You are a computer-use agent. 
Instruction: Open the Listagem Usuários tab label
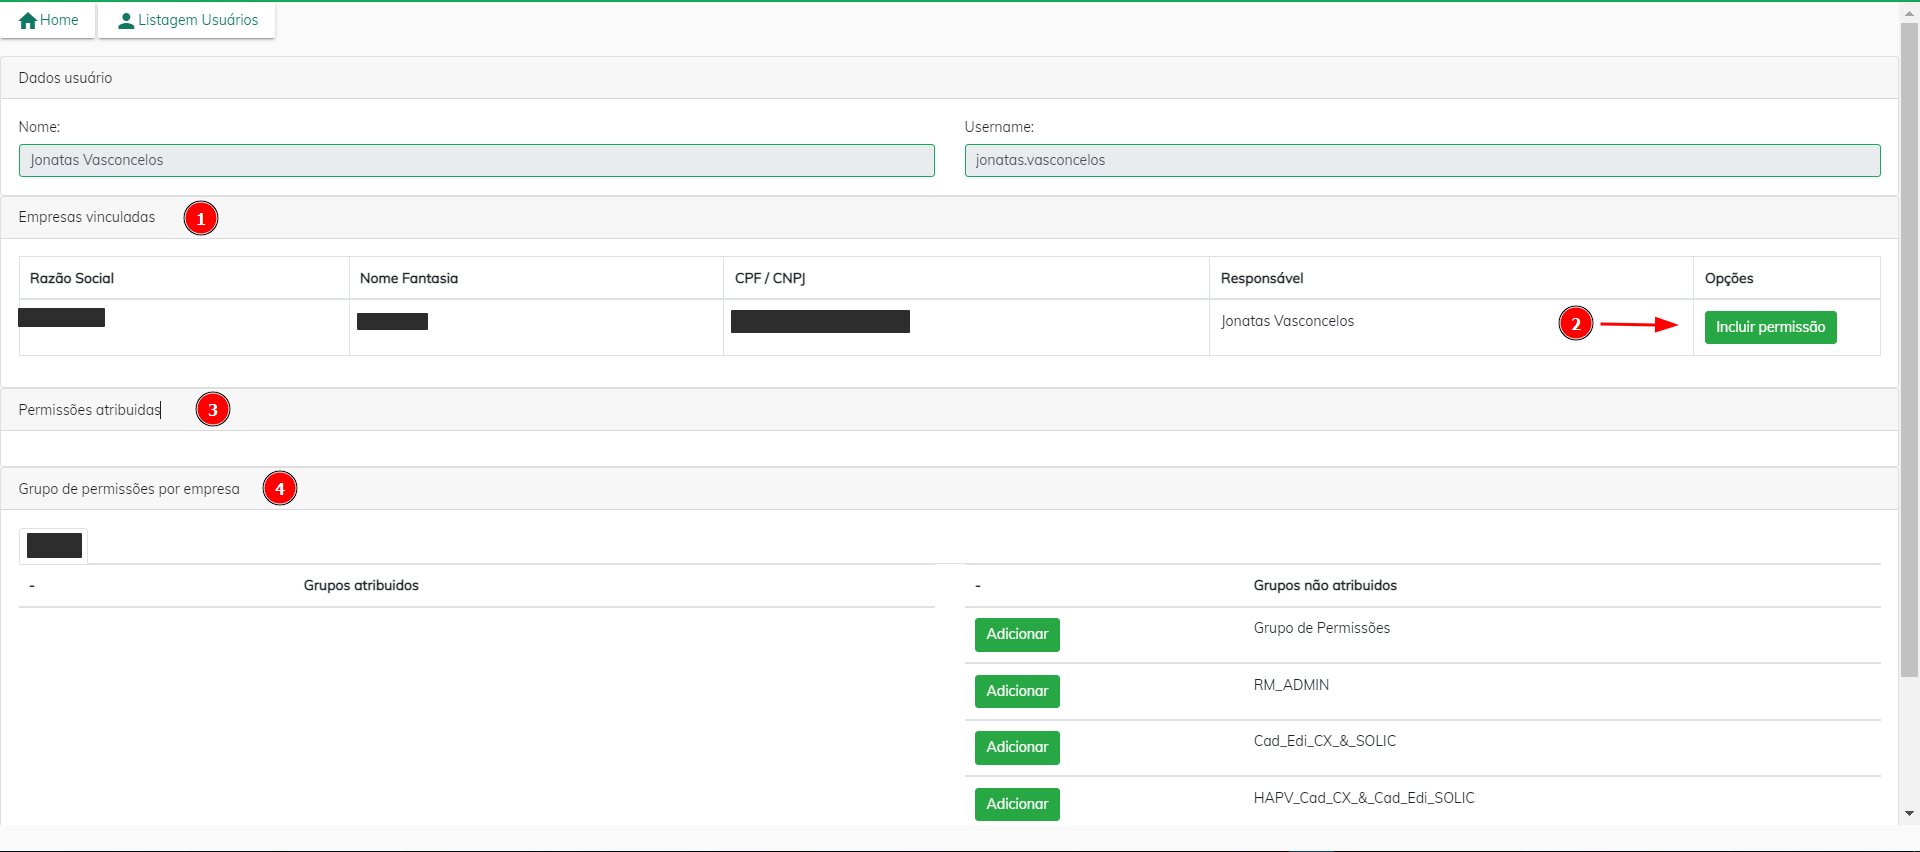coord(198,20)
